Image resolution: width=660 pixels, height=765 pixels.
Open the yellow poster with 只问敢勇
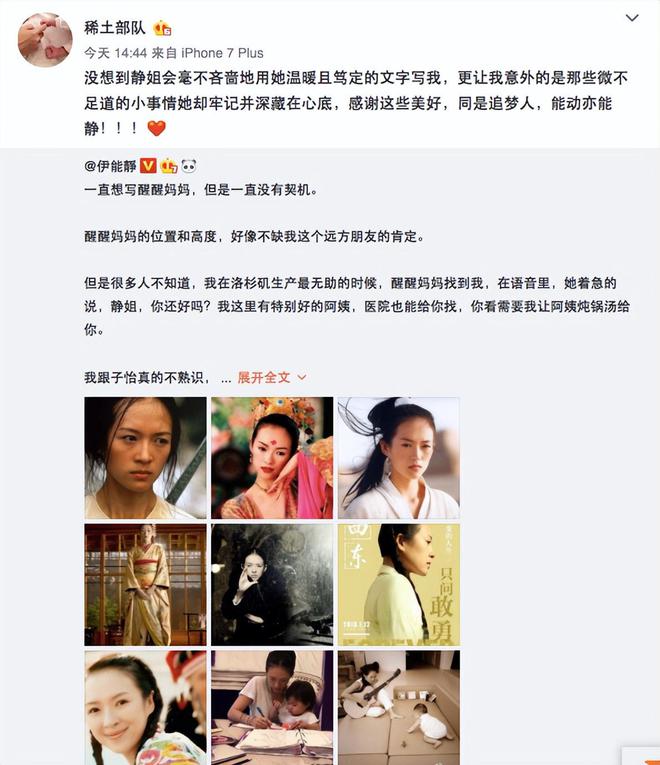tap(399, 584)
